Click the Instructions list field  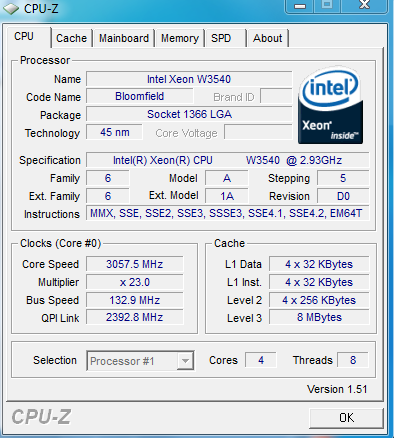228,213
